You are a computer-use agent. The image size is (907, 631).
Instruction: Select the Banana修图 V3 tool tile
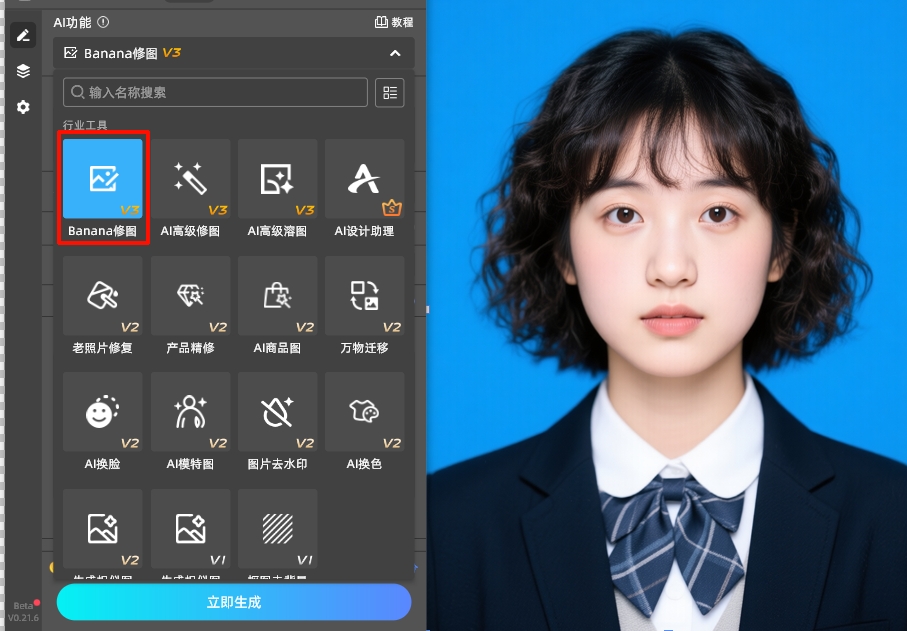pyautogui.click(x=103, y=180)
